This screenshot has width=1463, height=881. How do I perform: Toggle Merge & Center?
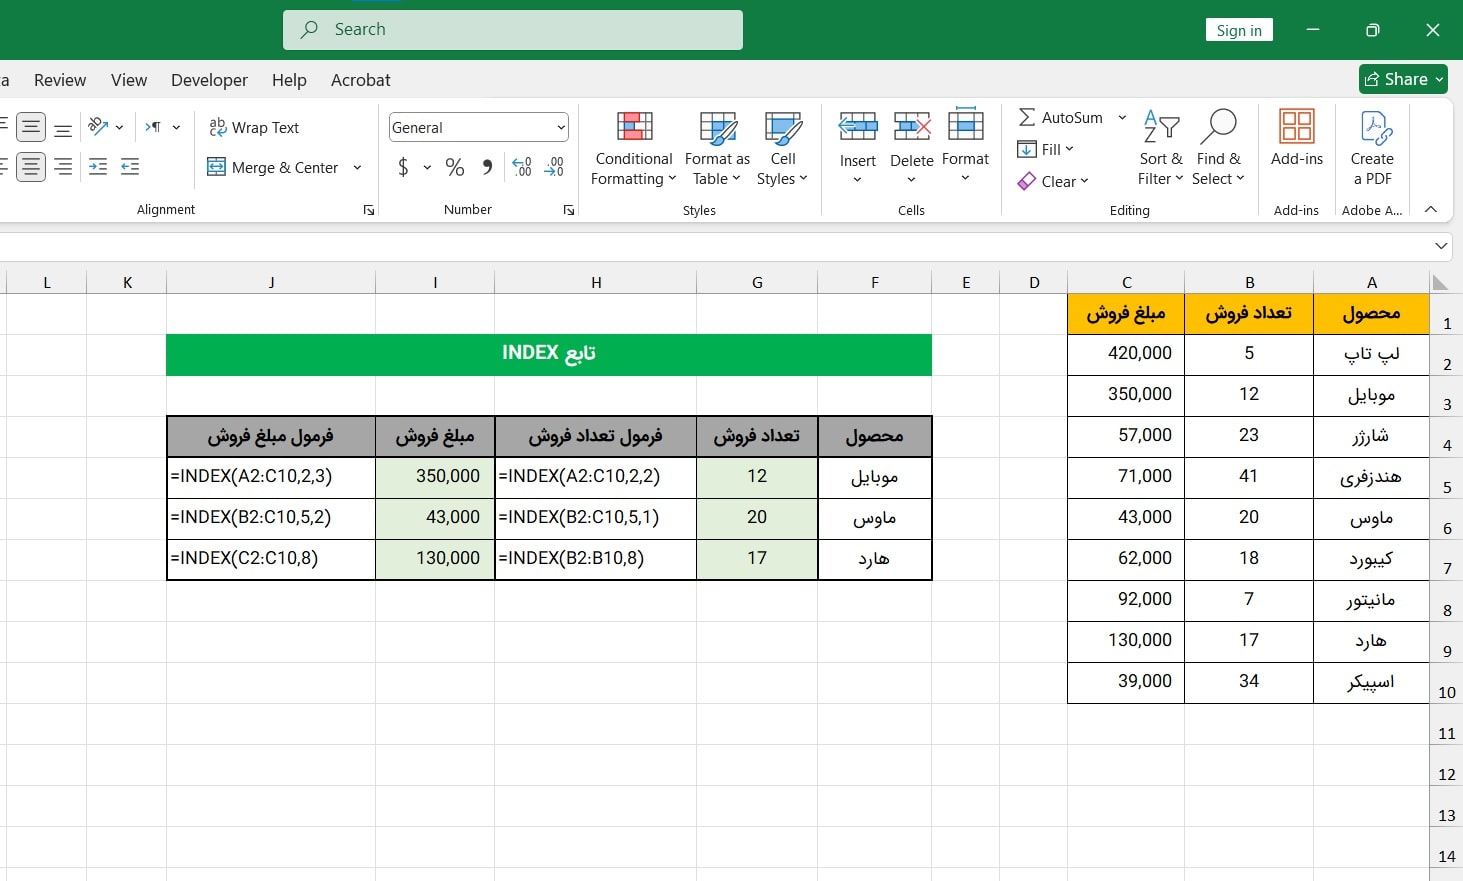(x=274, y=167)
